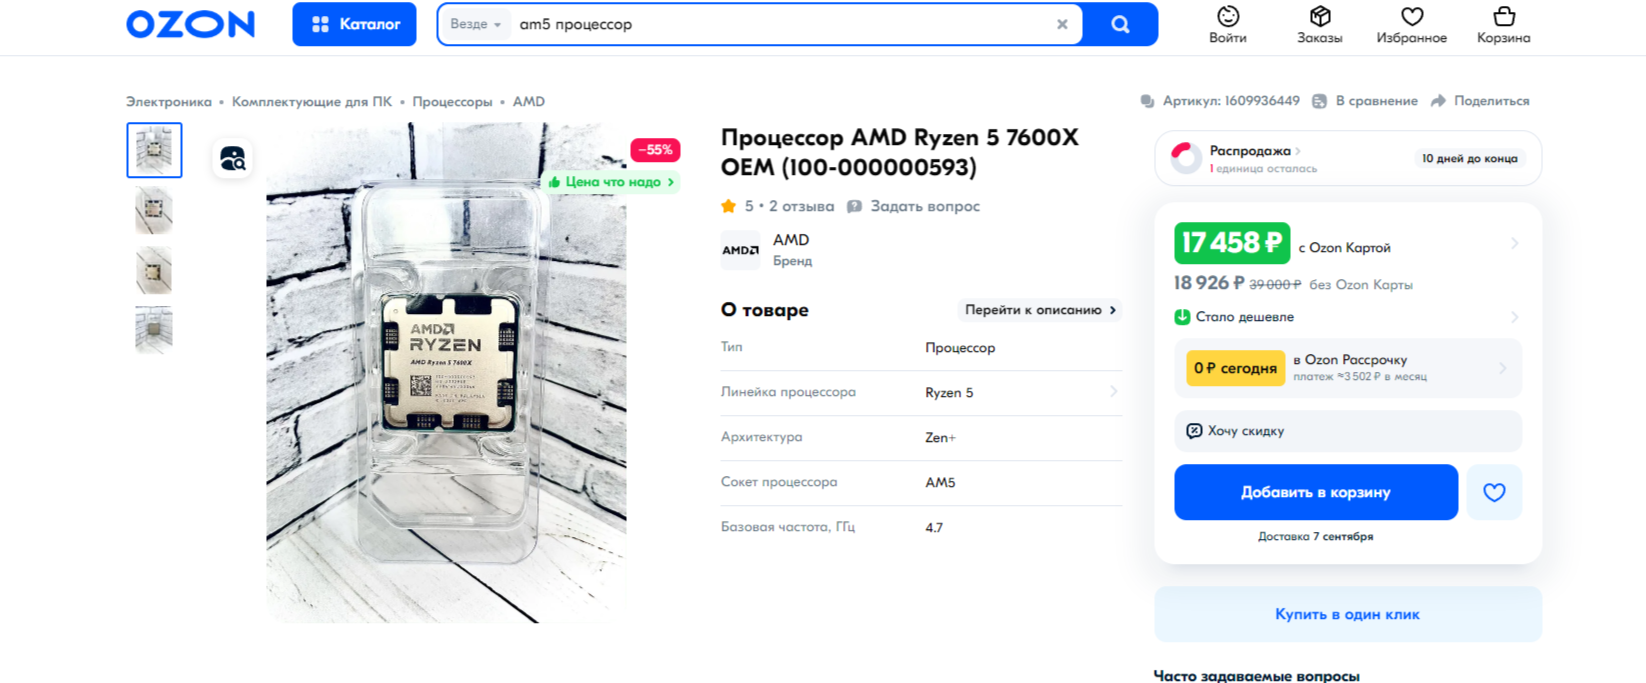The width and height of the screenshot is (1646, 683).
Task: Click Доставка 7 сентября text
Action: coord(1315,537)
